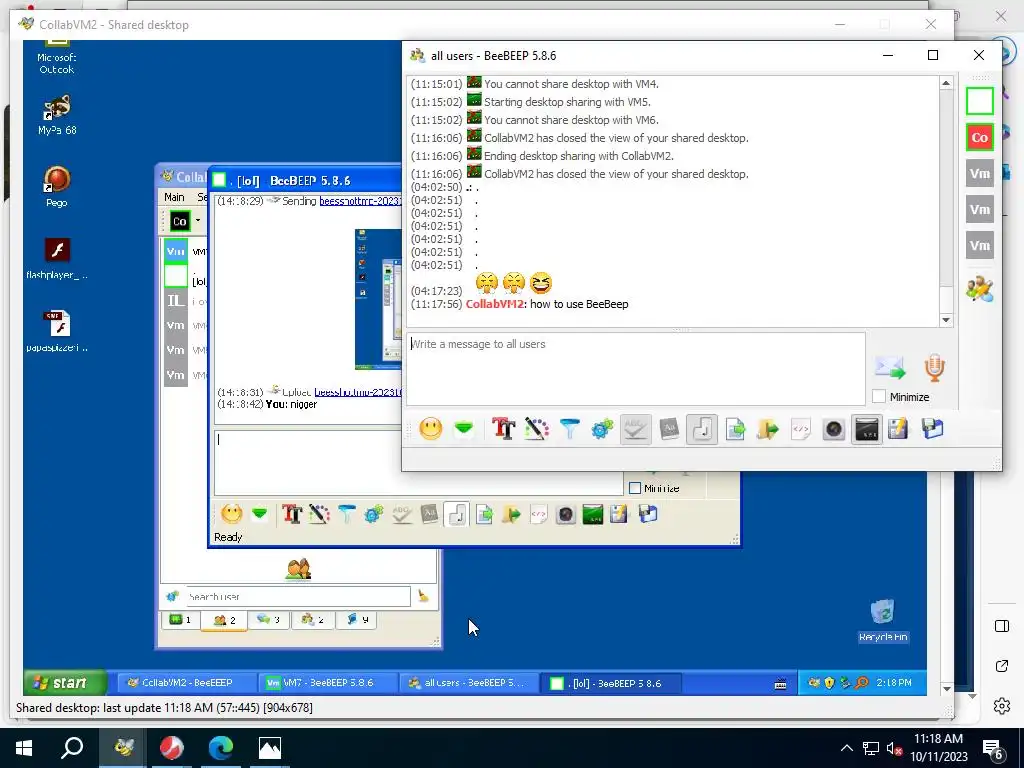
Task: Switch to bottom tab with number 9
Action: point(357,620)
